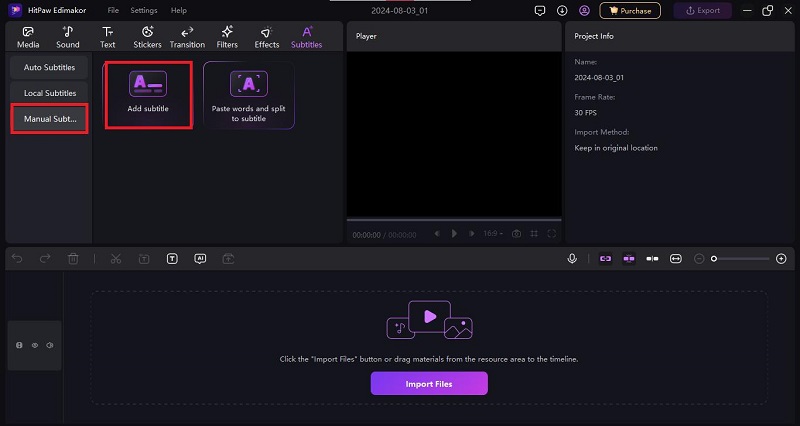Image resolution: width=800 pixels, height=426 pixels.
Task: Open the 16:9 aspect ratio dropdown
Action: 494,234
